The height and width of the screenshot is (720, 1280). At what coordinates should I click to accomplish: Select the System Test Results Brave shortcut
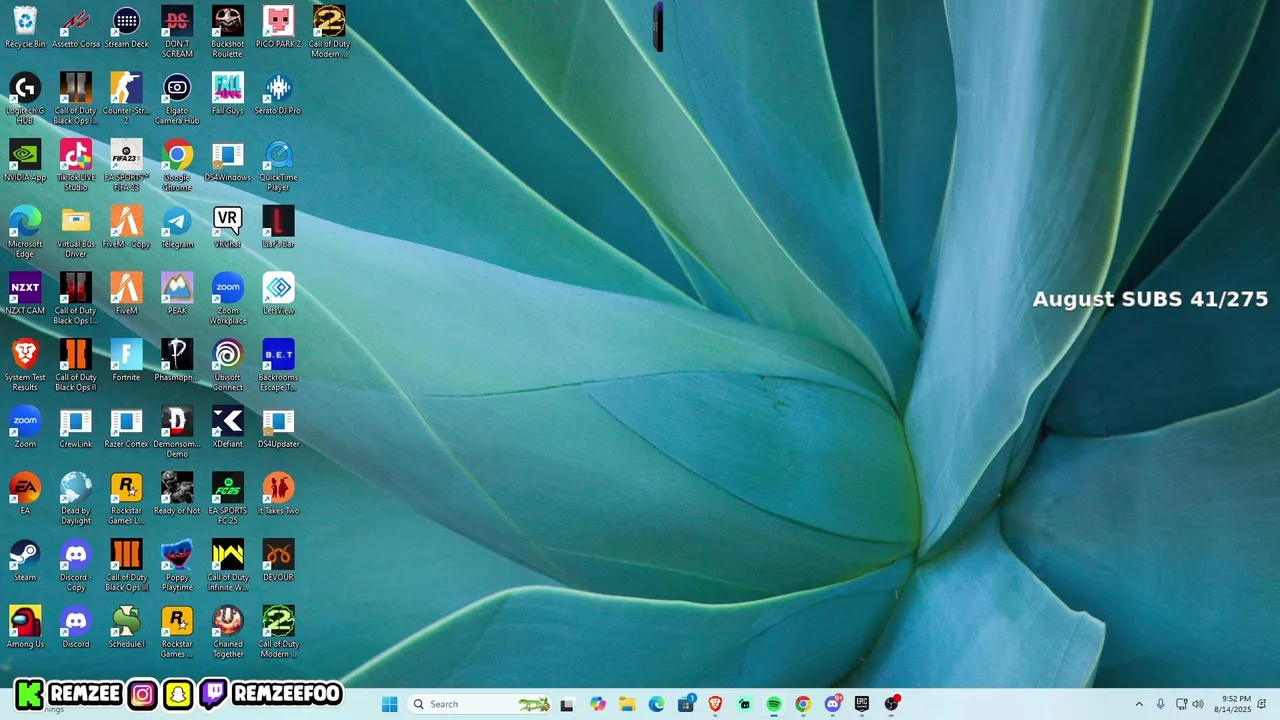pyautogui.click(x=25, y=365)
